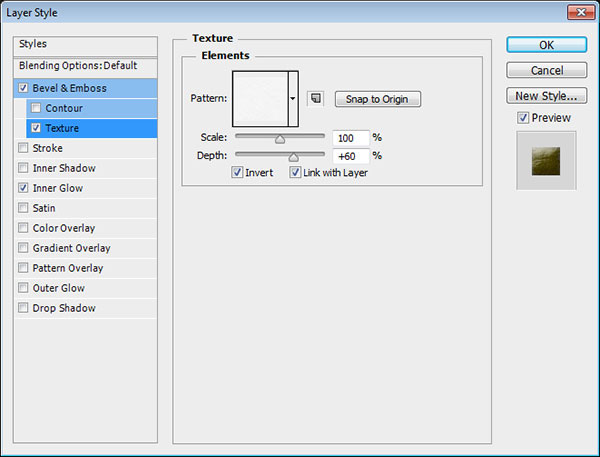Select the Texture settings label
The height and width of the screenshot is (457, 600).
pyautogui.click(x=62, y=128)
